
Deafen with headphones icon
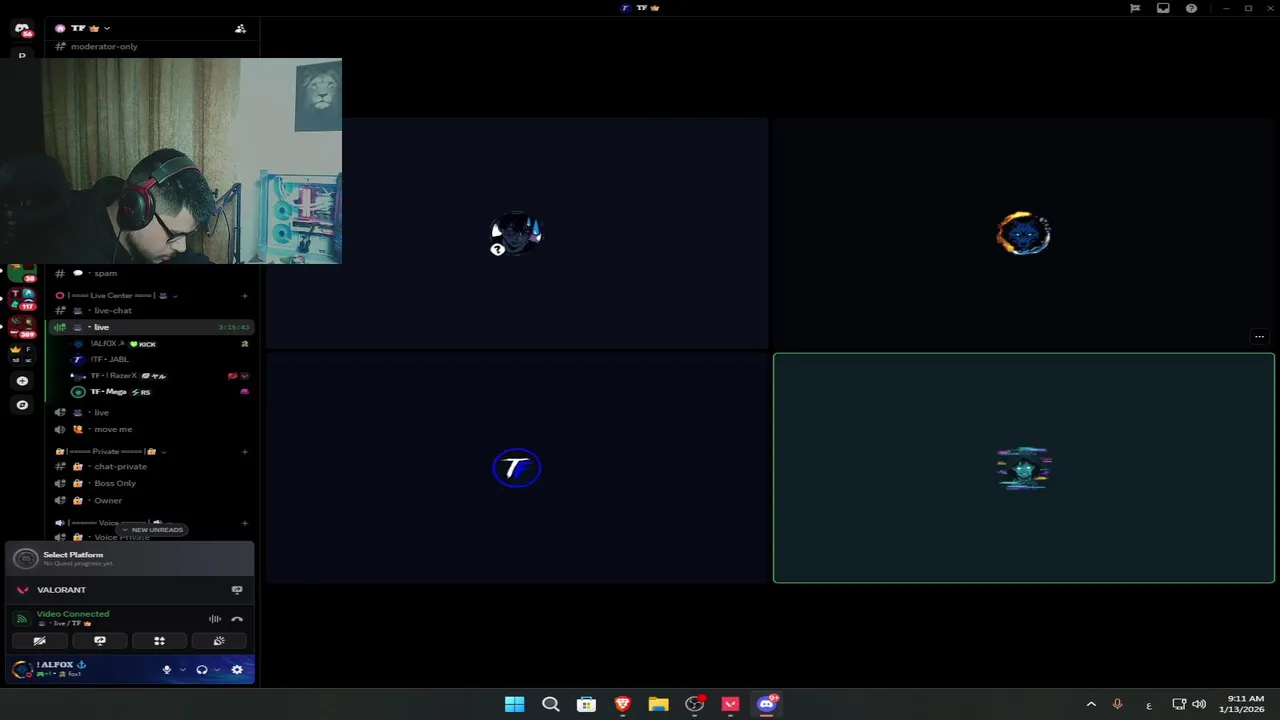202,670
